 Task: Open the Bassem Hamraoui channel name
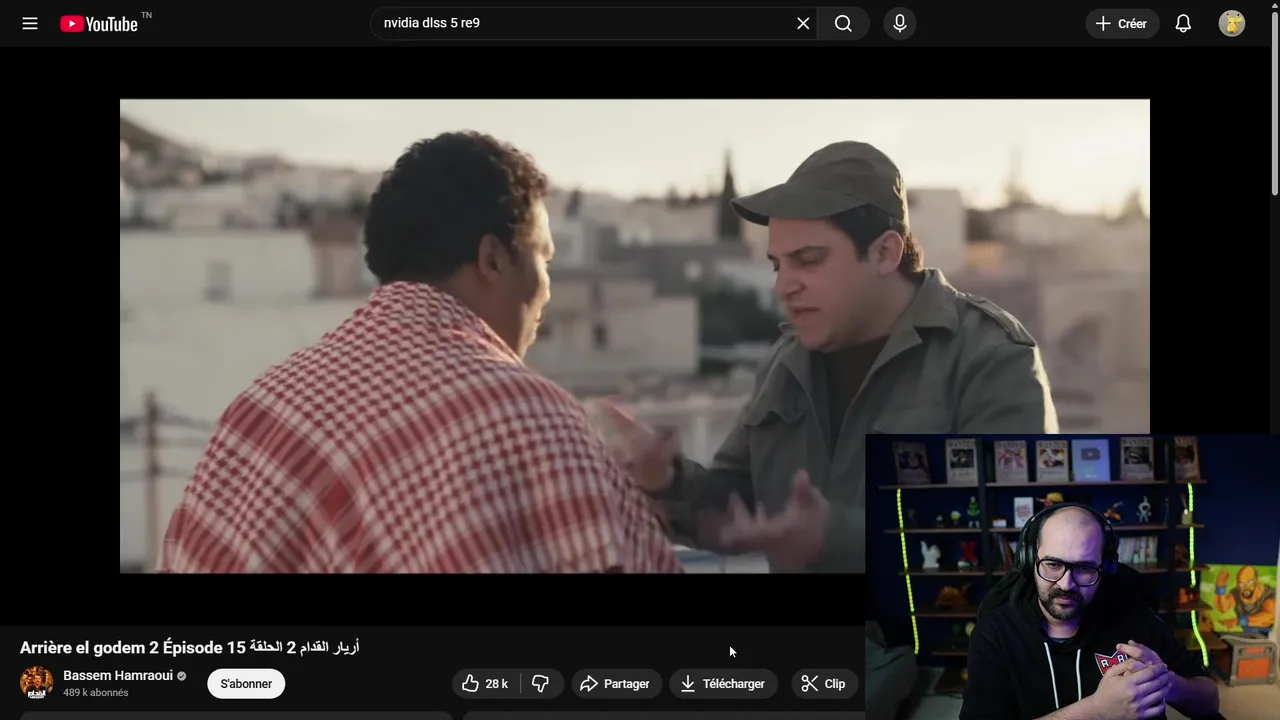(x=118, y=676)
